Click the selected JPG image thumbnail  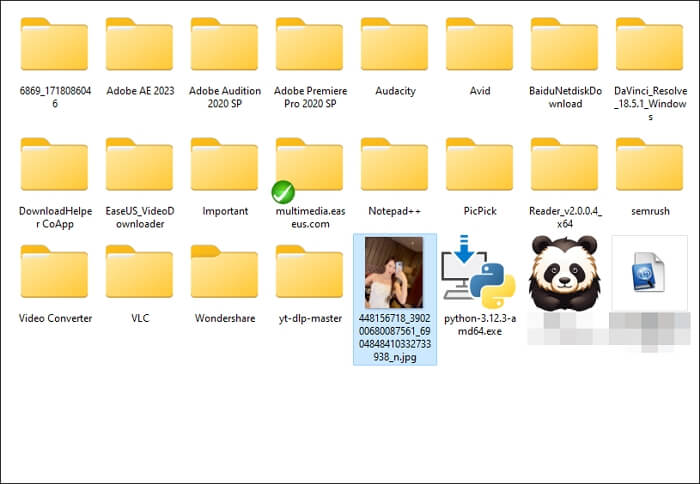[394, 272]
